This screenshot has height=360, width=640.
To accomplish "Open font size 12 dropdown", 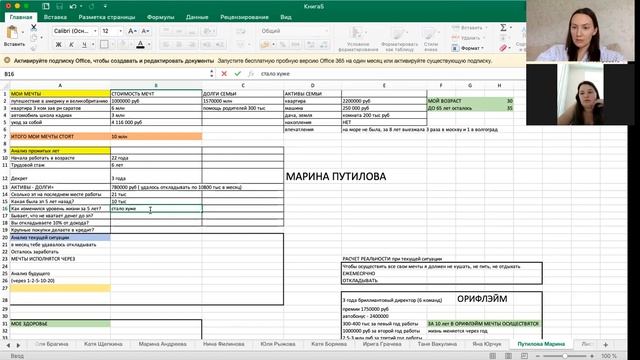I will coord(120,31).
